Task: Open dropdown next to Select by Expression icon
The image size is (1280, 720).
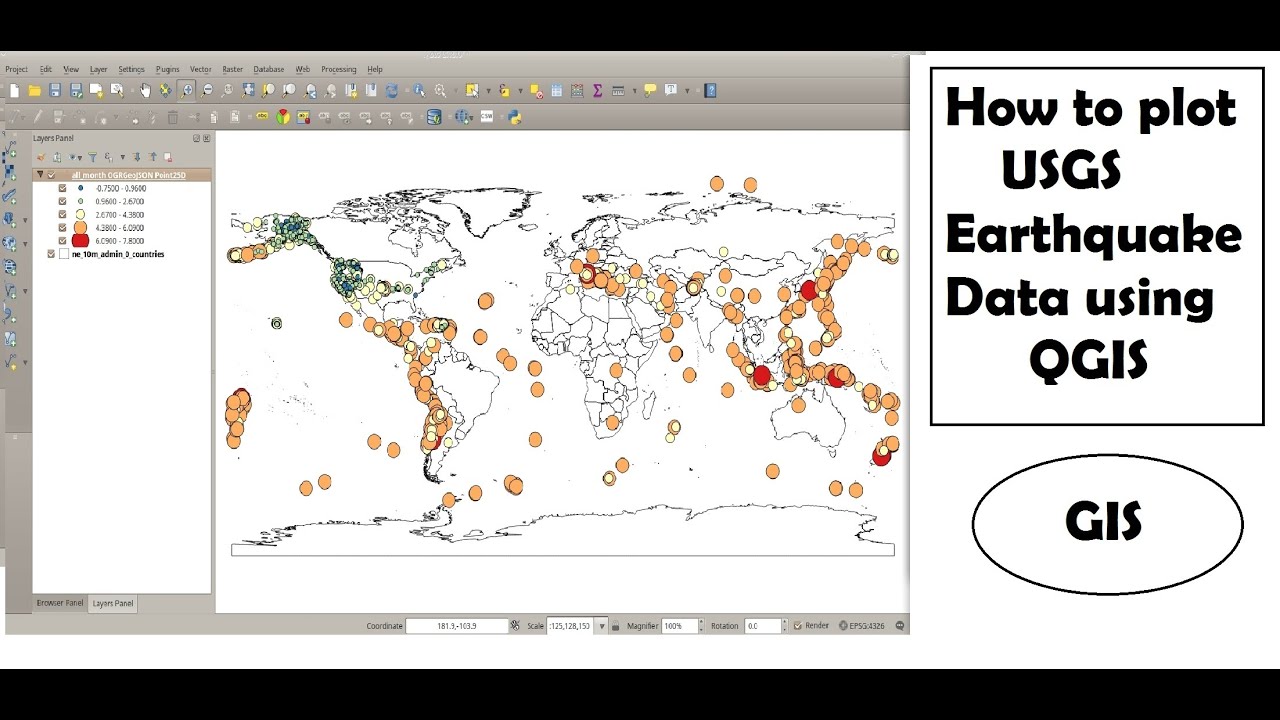Action: tap(520, 91)
